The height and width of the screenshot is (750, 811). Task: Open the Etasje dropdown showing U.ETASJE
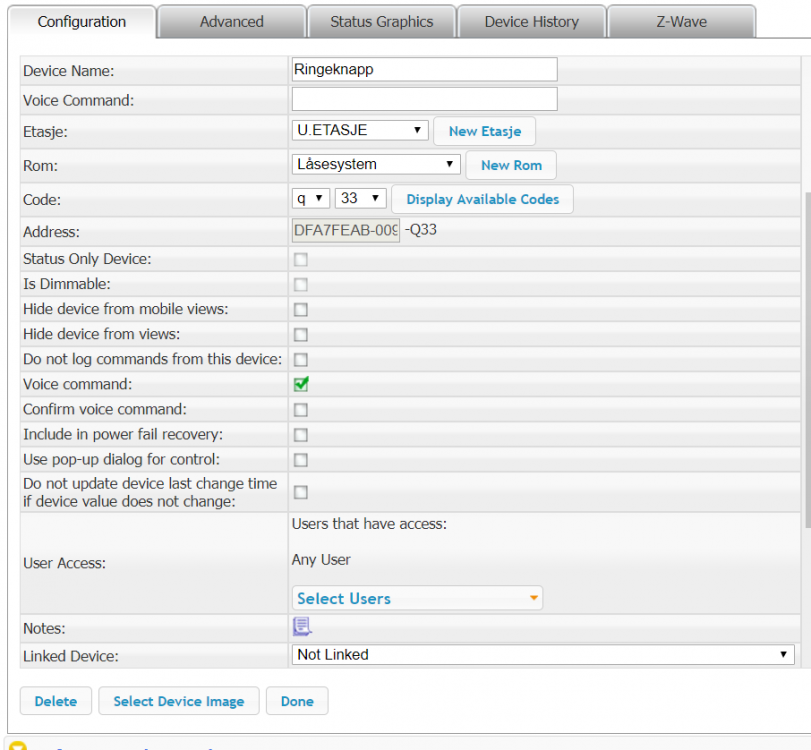(360, 130)
